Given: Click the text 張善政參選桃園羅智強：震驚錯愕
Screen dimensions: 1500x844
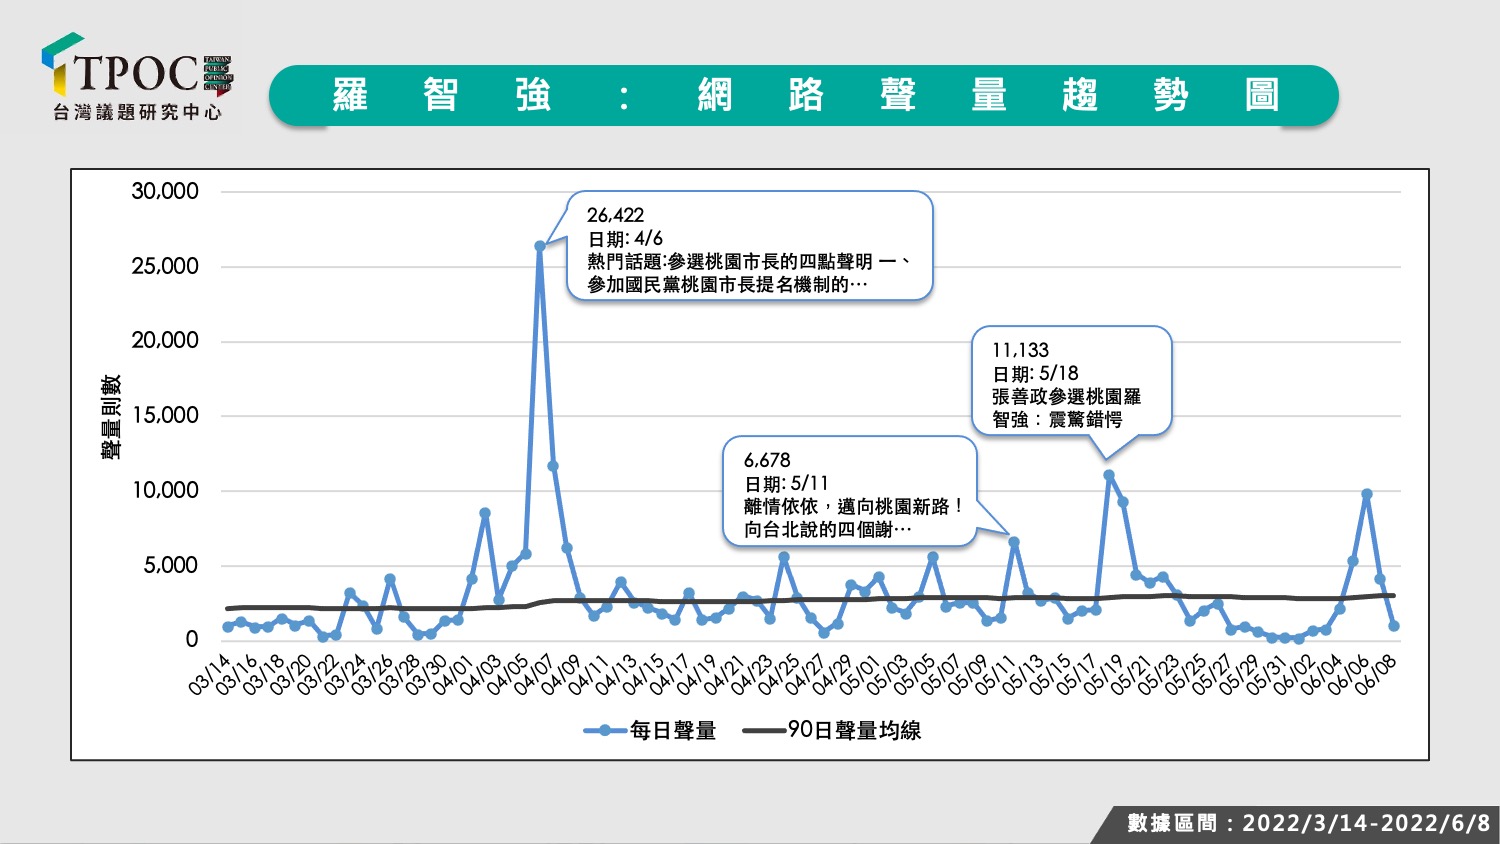Looking at the screenshot, I should tap(1066, 408).
